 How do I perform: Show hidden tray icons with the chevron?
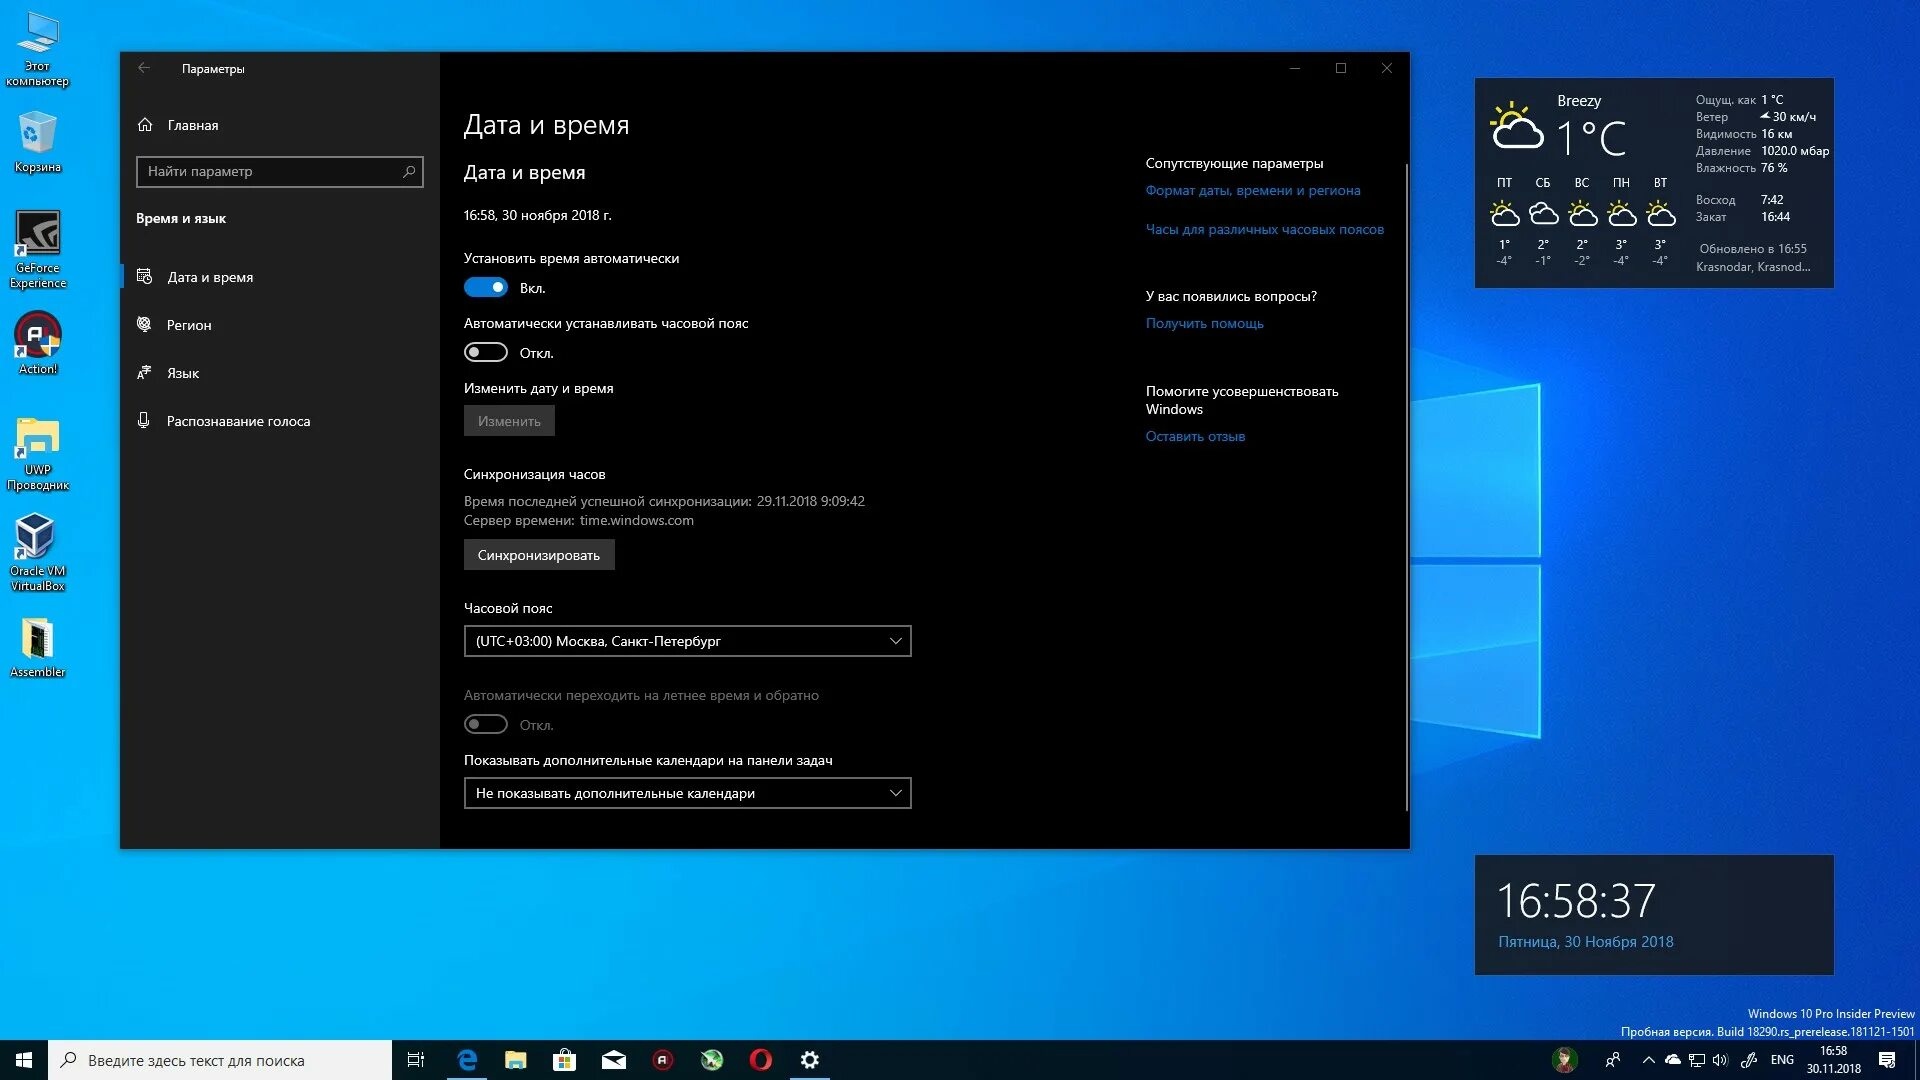click(1648, 1060)
